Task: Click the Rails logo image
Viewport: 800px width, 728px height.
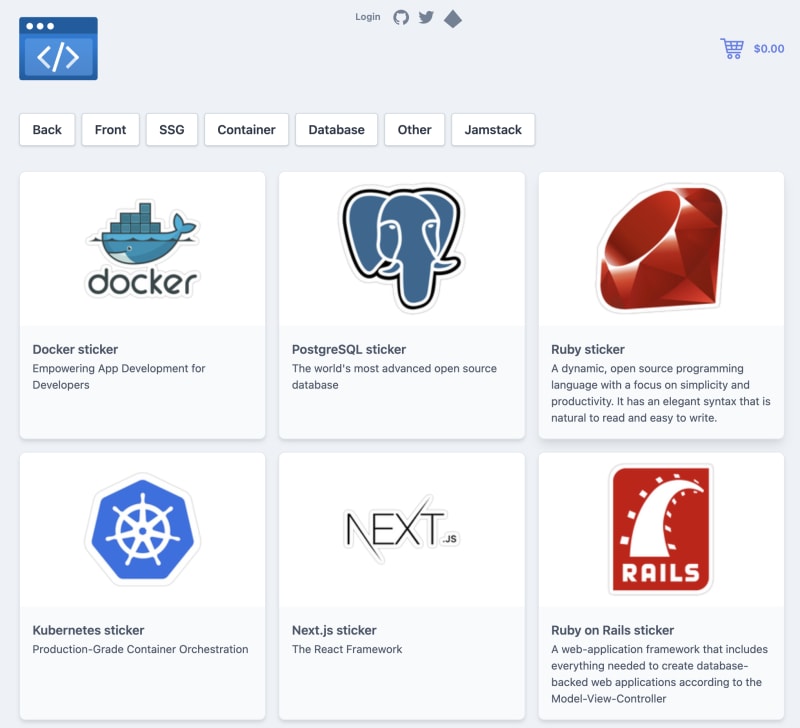Action: point(661,530)
